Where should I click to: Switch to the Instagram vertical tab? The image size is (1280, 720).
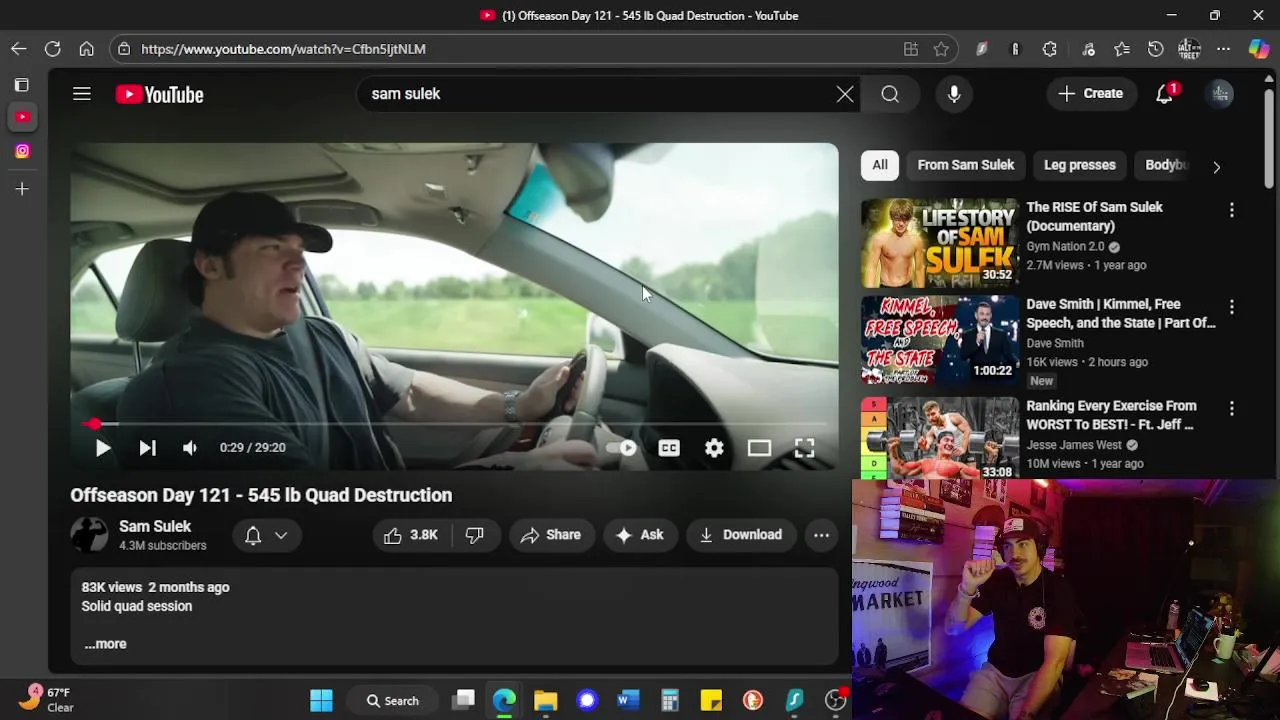pyautogui.click(x=22, y=151)
